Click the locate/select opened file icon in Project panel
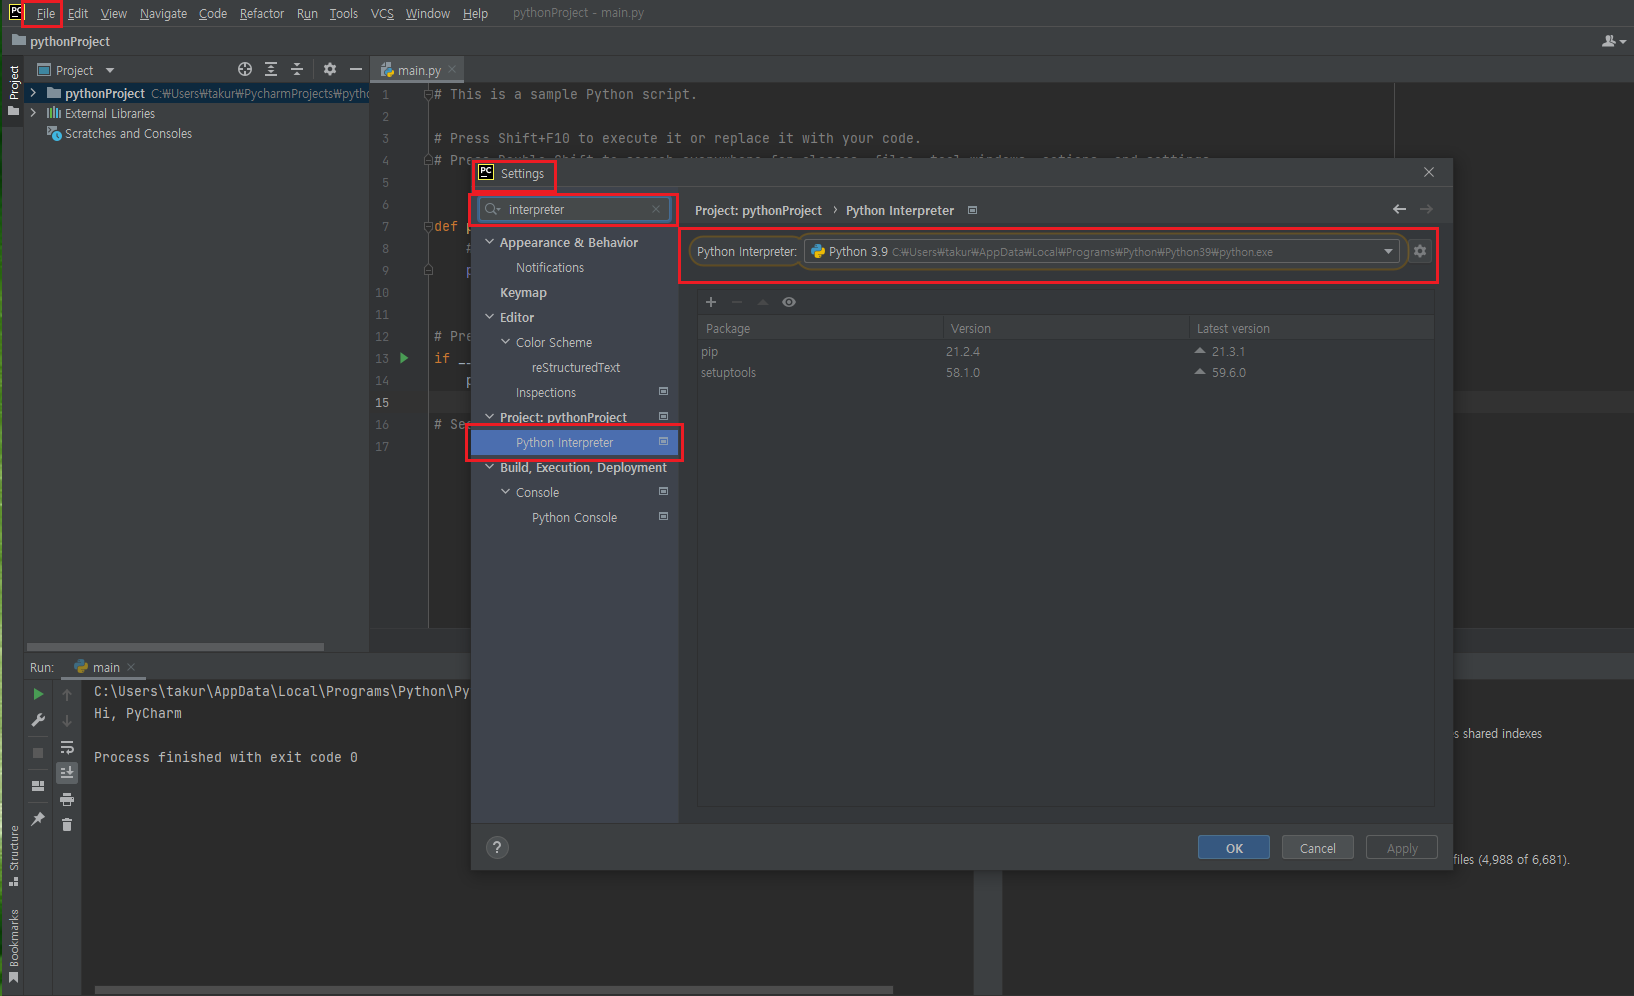The height and width of the screenshot is (996, 1634). tap(245, 69)
